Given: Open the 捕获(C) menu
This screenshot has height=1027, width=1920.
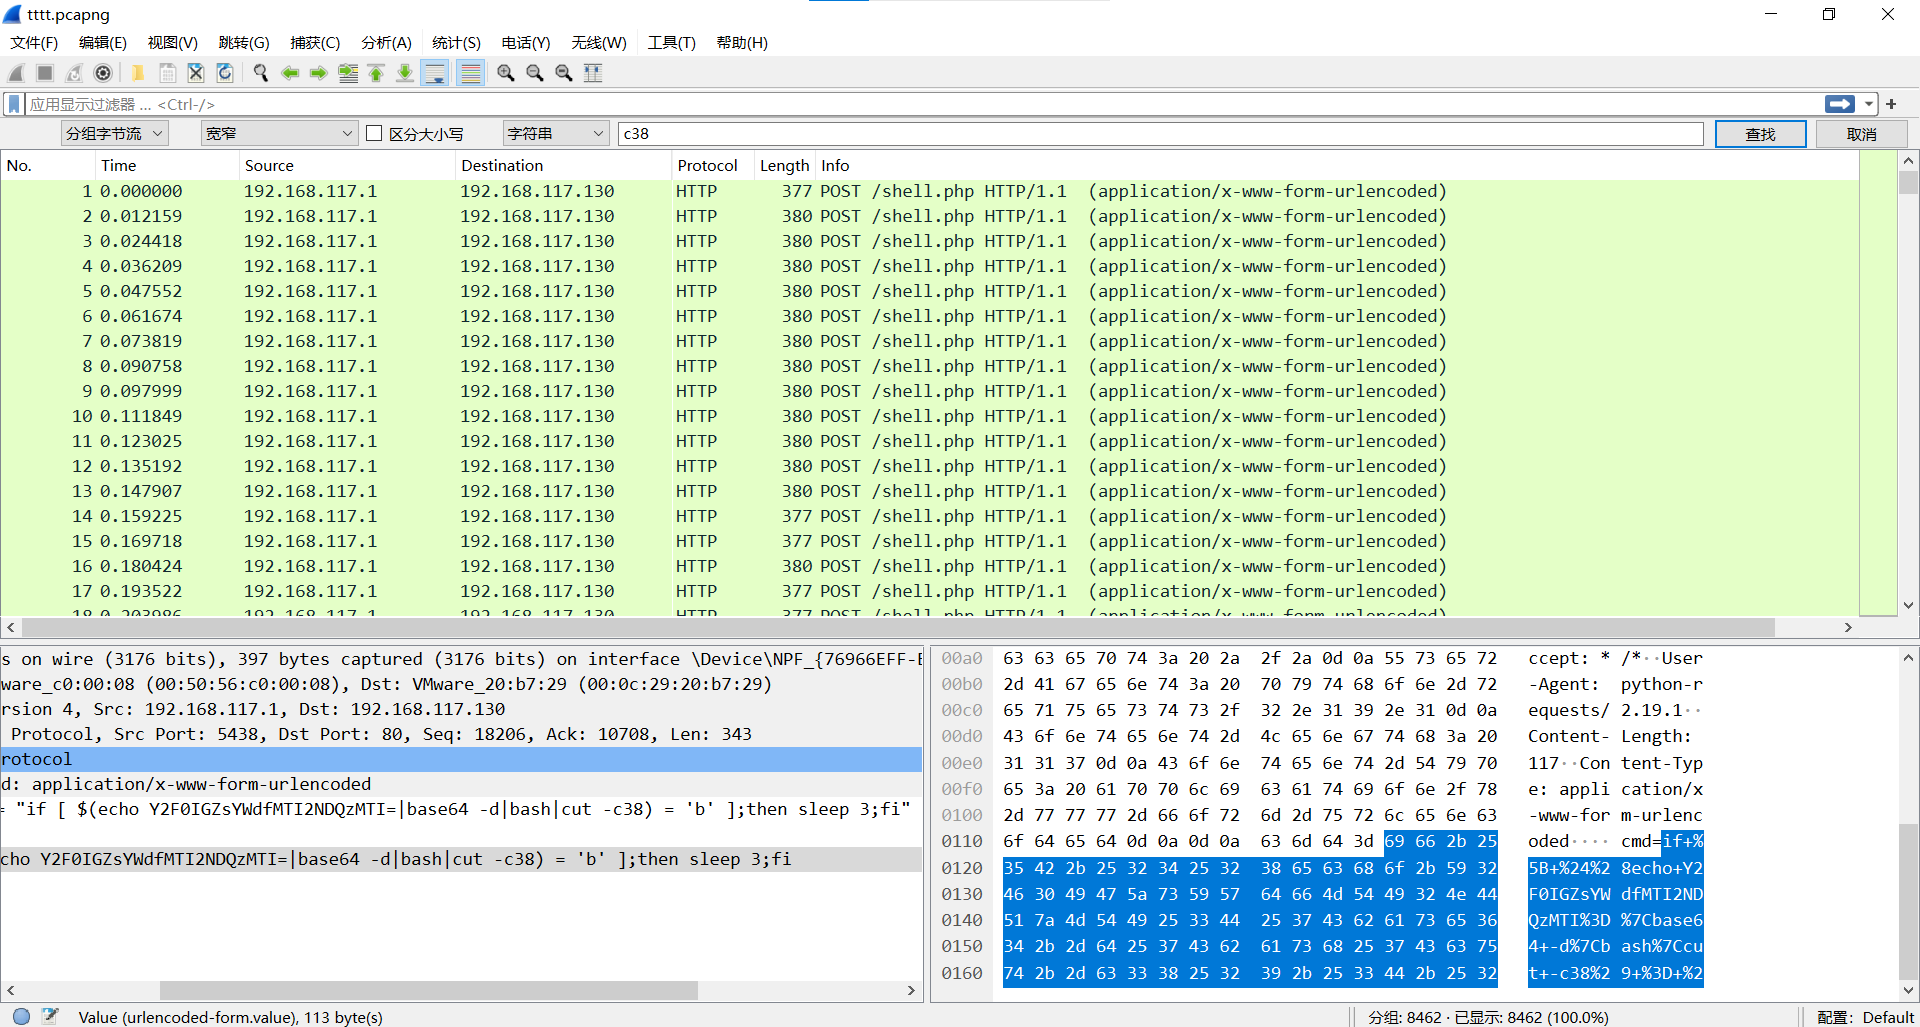Looking at the screenshot, I should 315,42.
